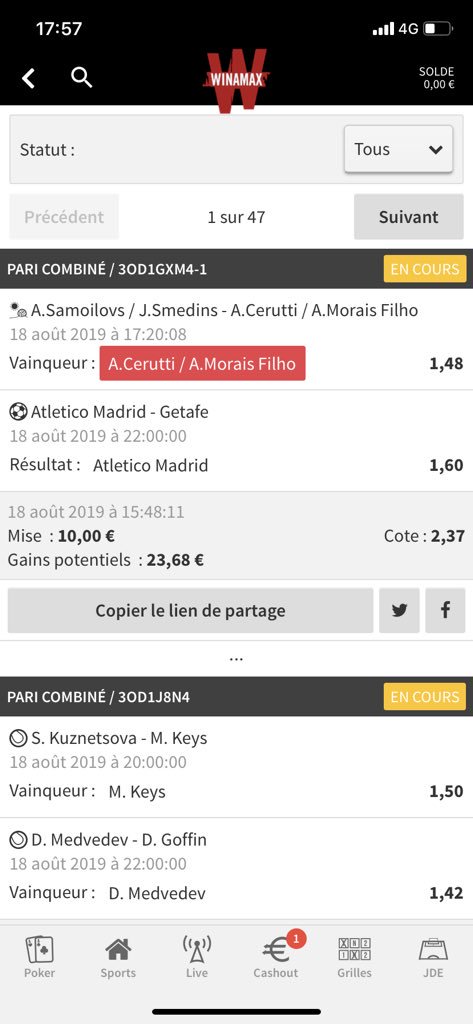Open the Live antenna icon
This screenshot has width=473, height=1024.
[x=197, y=956]
